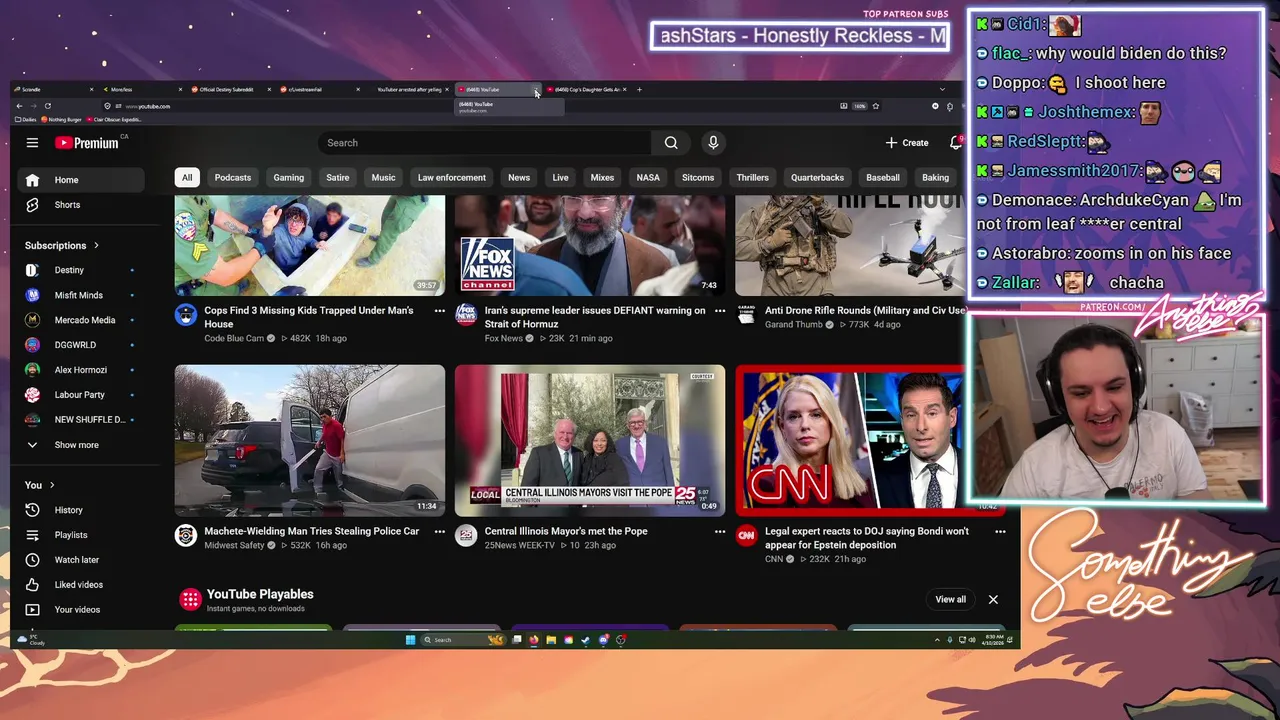Go to the YouTube Premium logo home

86,143
